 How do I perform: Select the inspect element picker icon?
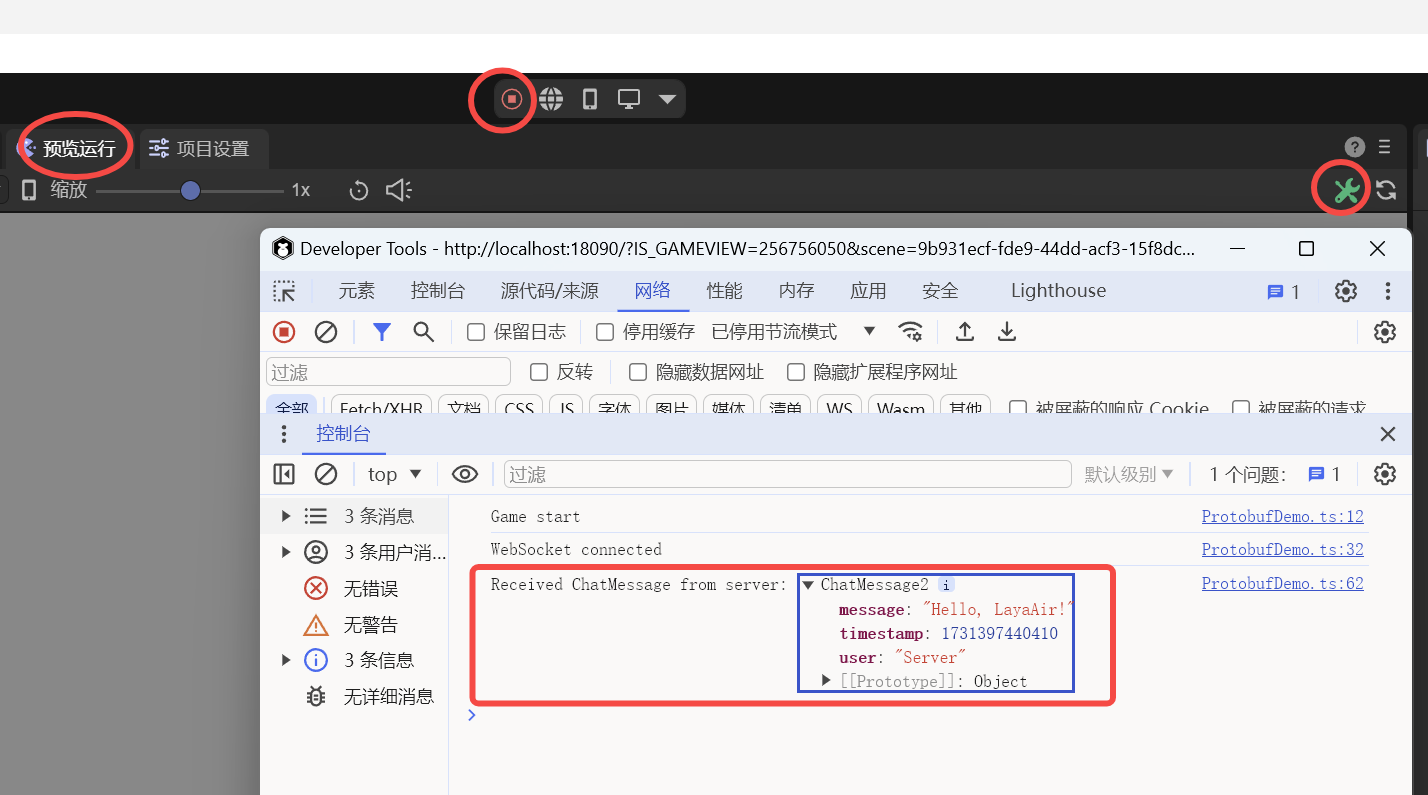(x=285, y=291)
